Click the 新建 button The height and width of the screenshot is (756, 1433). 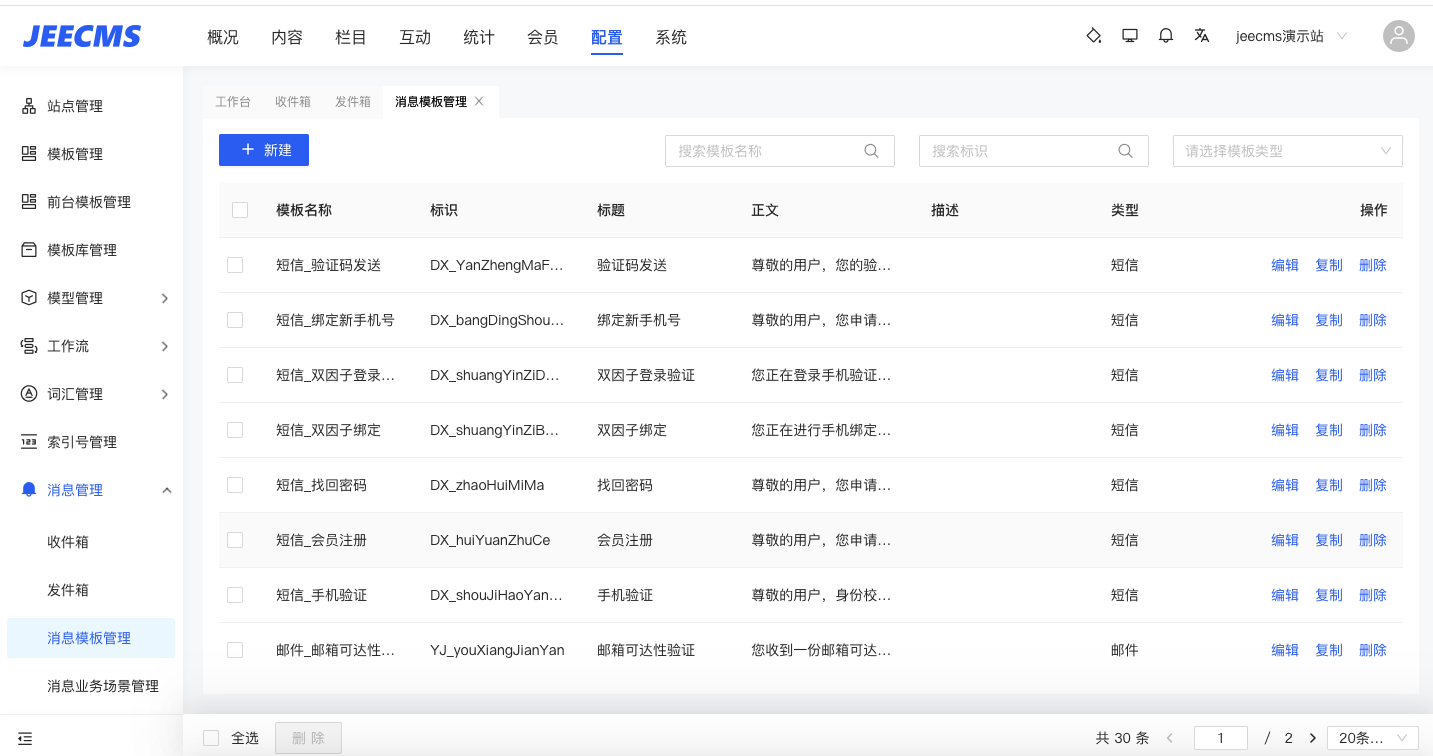pyautogui.click(x=264, y=150)
